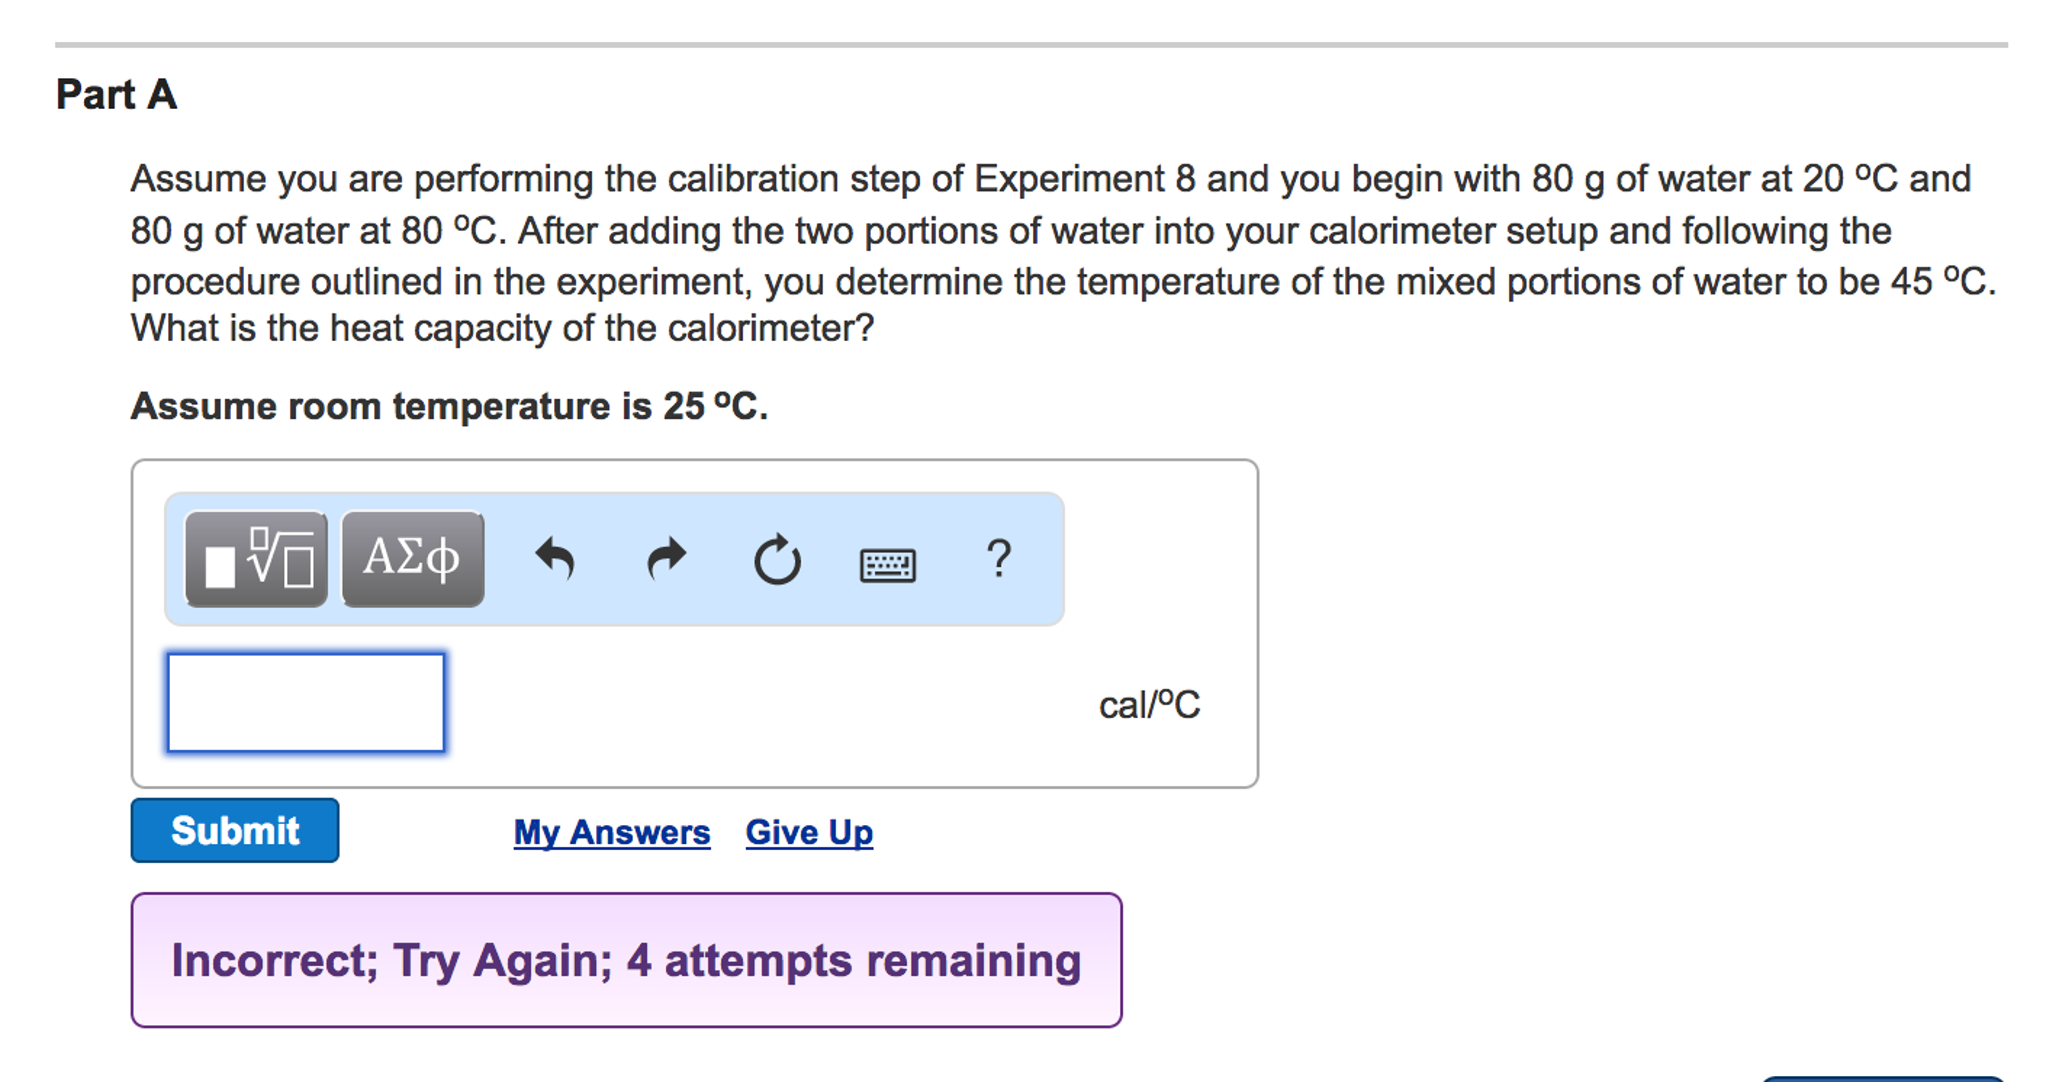Give Up on Part A

(808, 831)
